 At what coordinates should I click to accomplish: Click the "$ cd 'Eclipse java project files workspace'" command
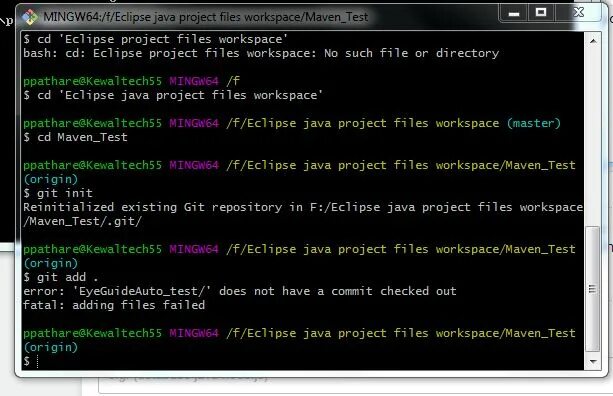click(x=173, y=95)
